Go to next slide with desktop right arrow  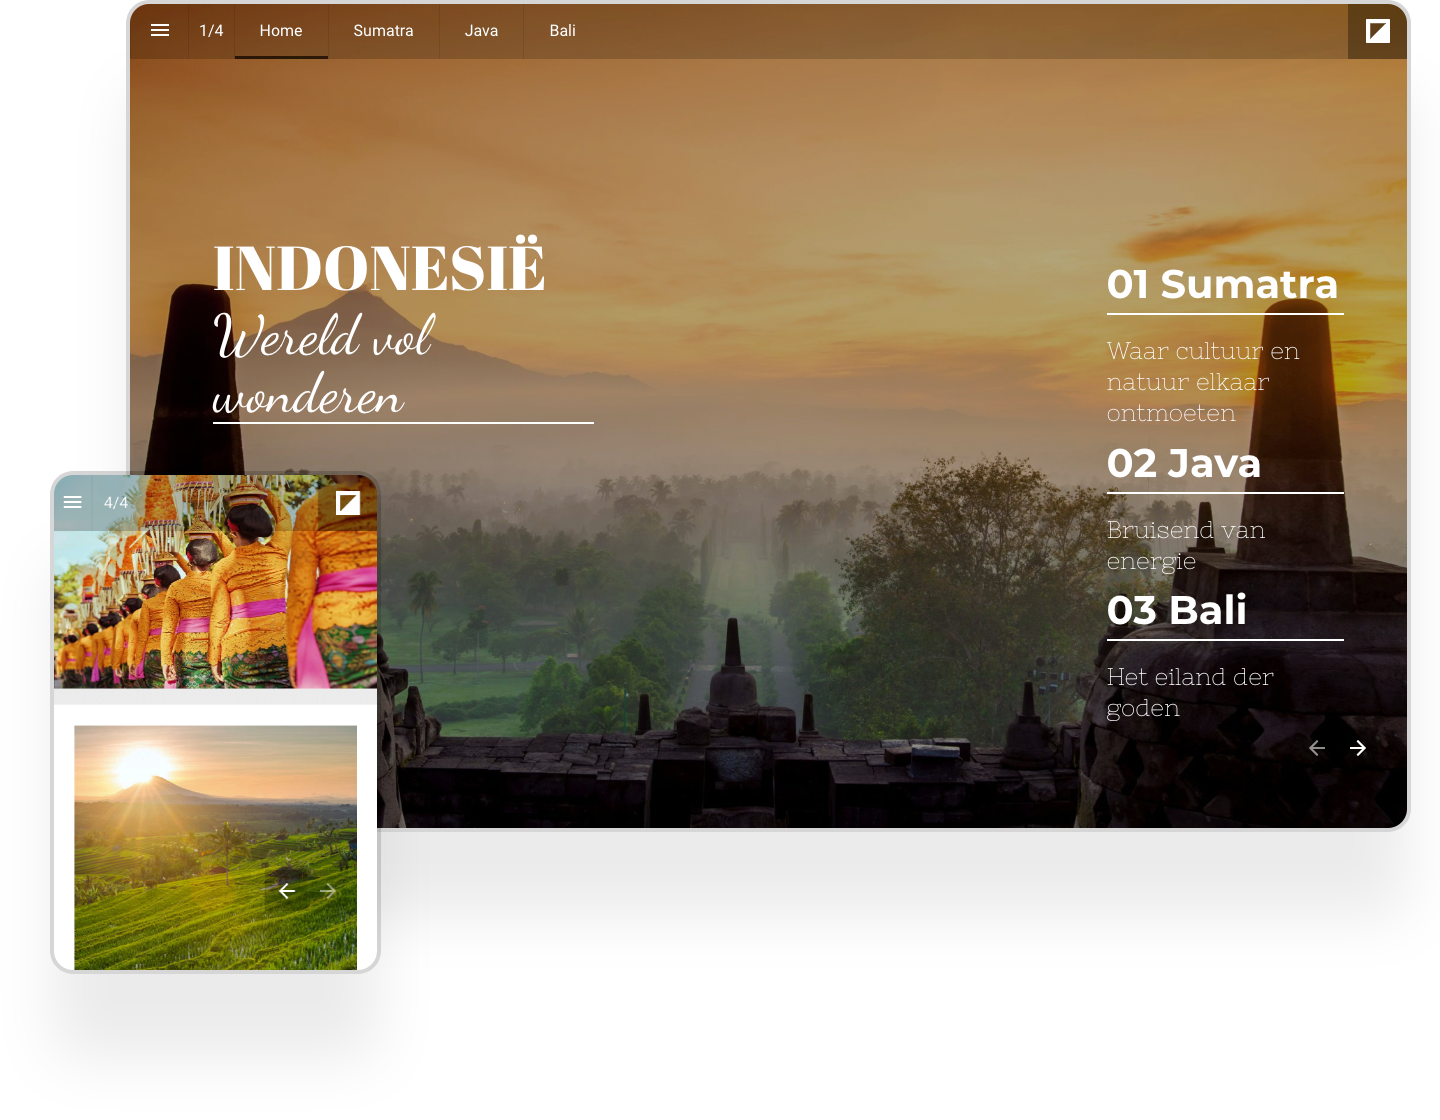[x=1357, y=748]
